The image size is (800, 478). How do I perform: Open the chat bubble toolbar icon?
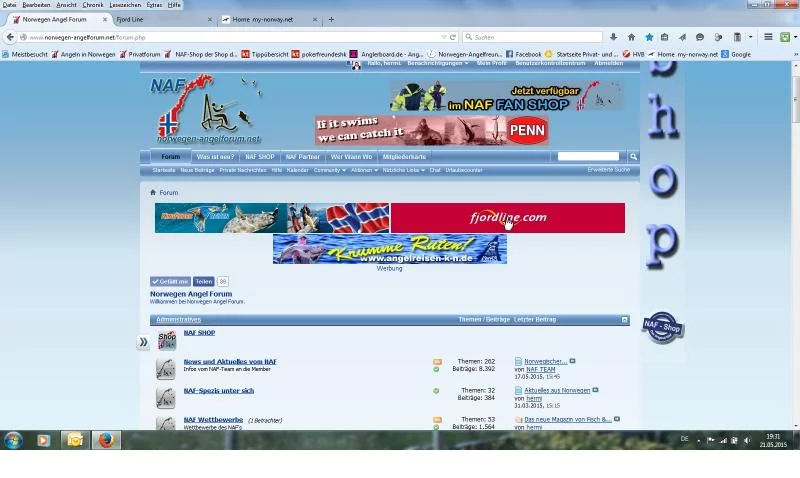[x=700, y=37]
